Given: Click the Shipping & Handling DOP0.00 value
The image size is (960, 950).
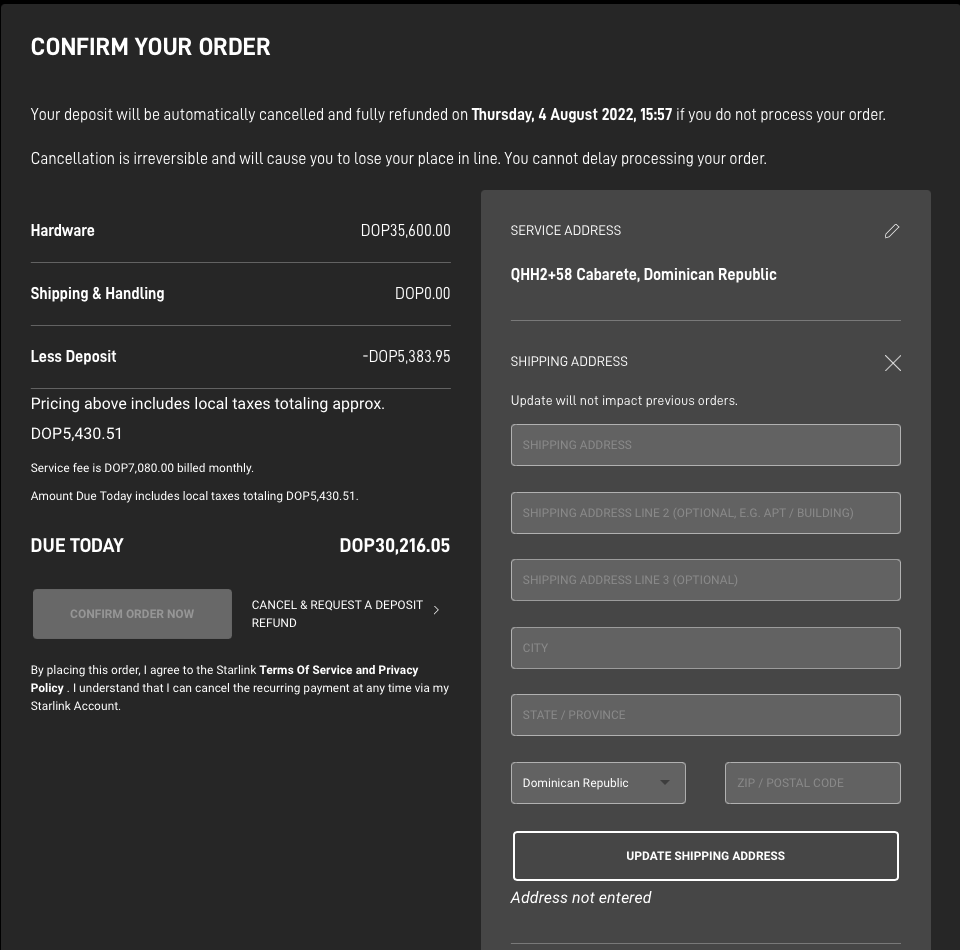Looking at the screenshot, I should pos(422,294).
